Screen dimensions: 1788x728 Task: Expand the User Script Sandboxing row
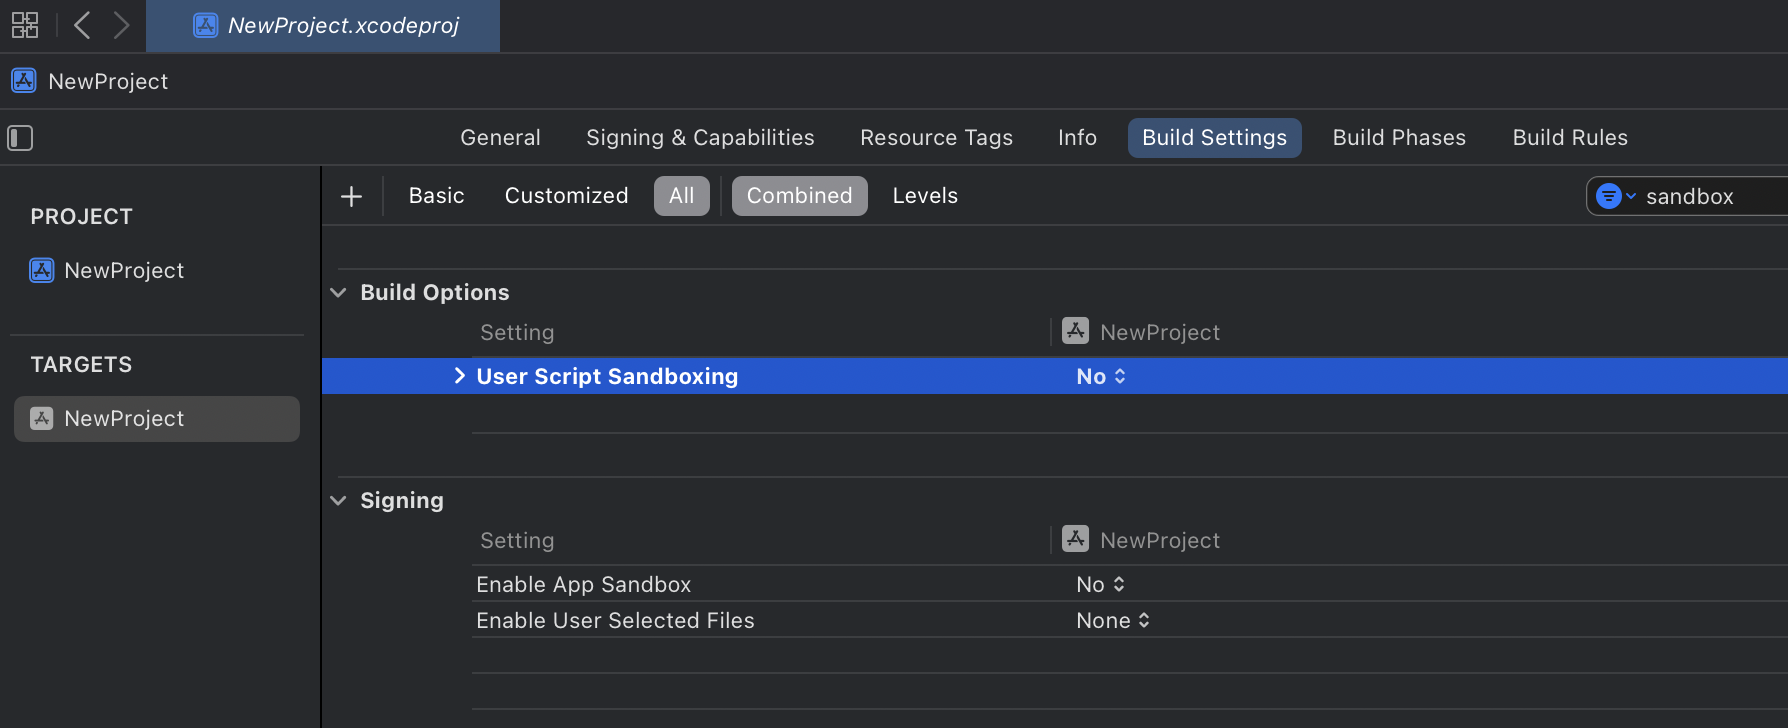click(x=459, y=376)
